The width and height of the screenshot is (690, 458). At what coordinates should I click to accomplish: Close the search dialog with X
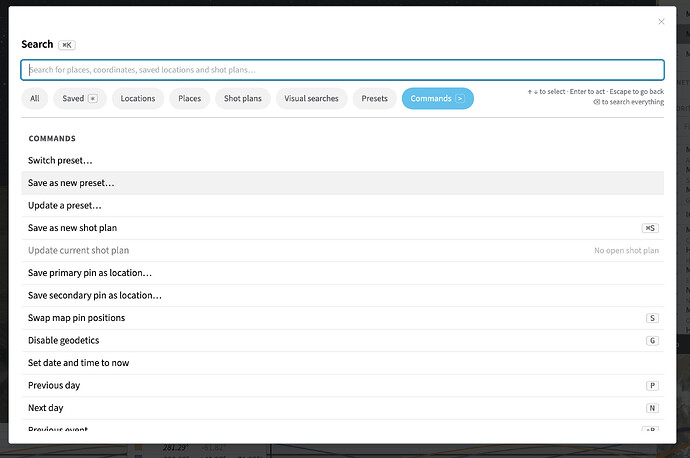[x=661, y=22]
